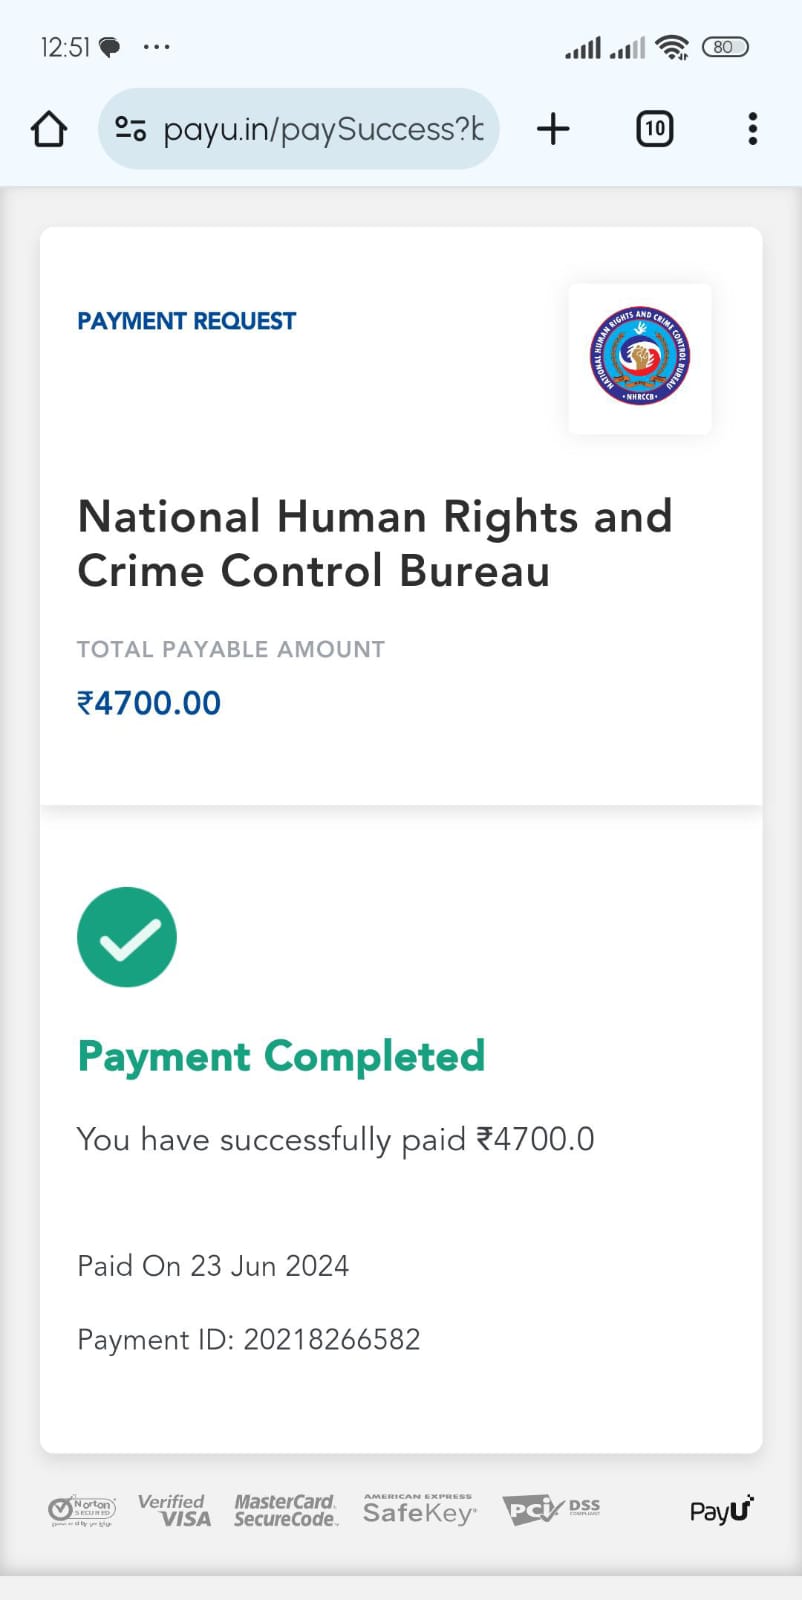802x1600 pixels.
Task: Tap the battery indicator in status bar
Action: (x=725, y=47)
